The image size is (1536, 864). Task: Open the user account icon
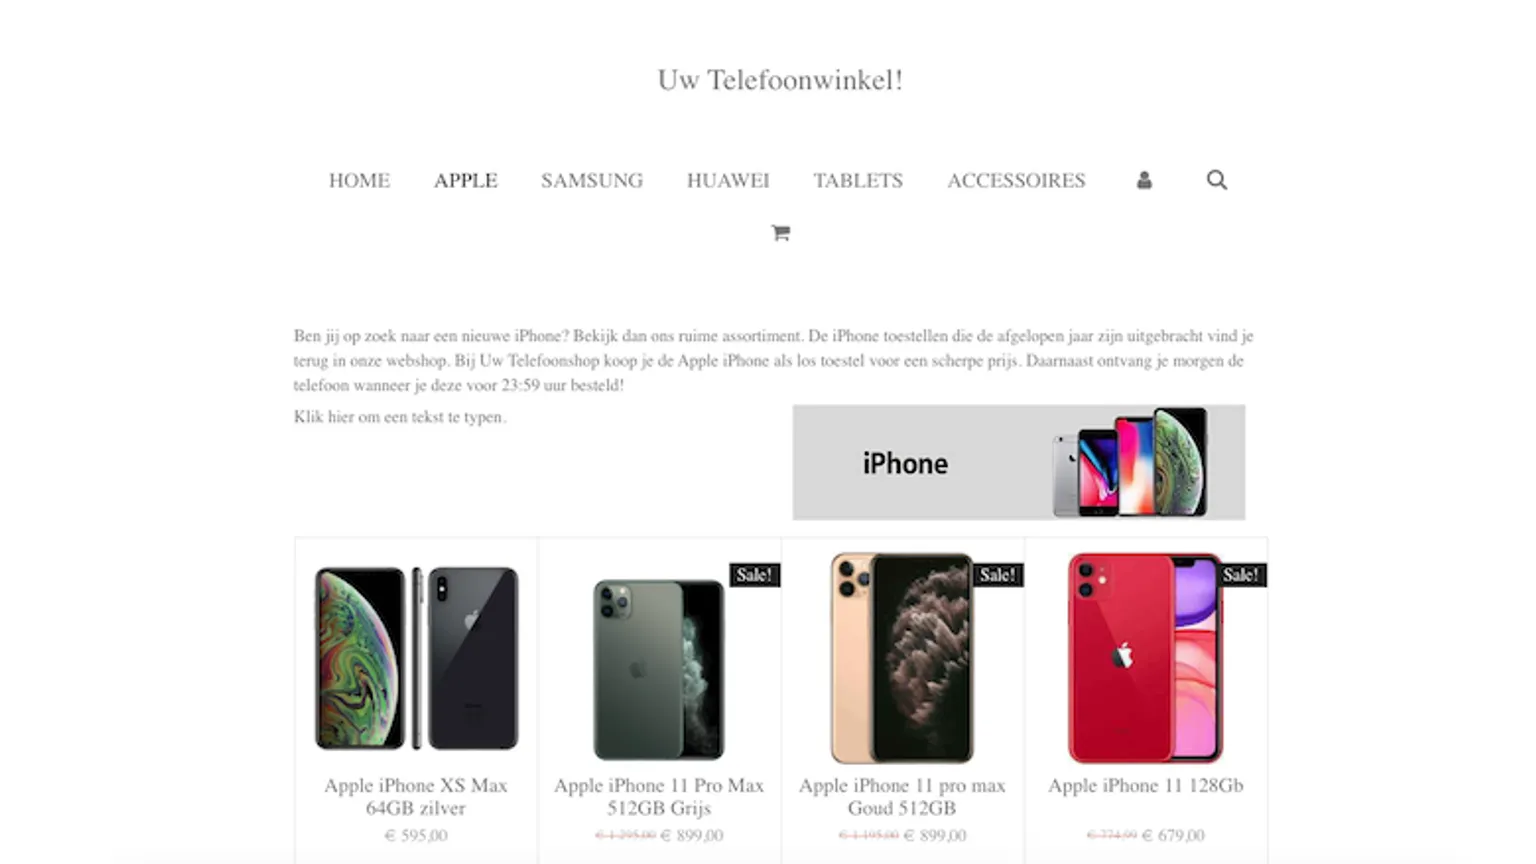pyautogui.click(x=1144, y=180)
